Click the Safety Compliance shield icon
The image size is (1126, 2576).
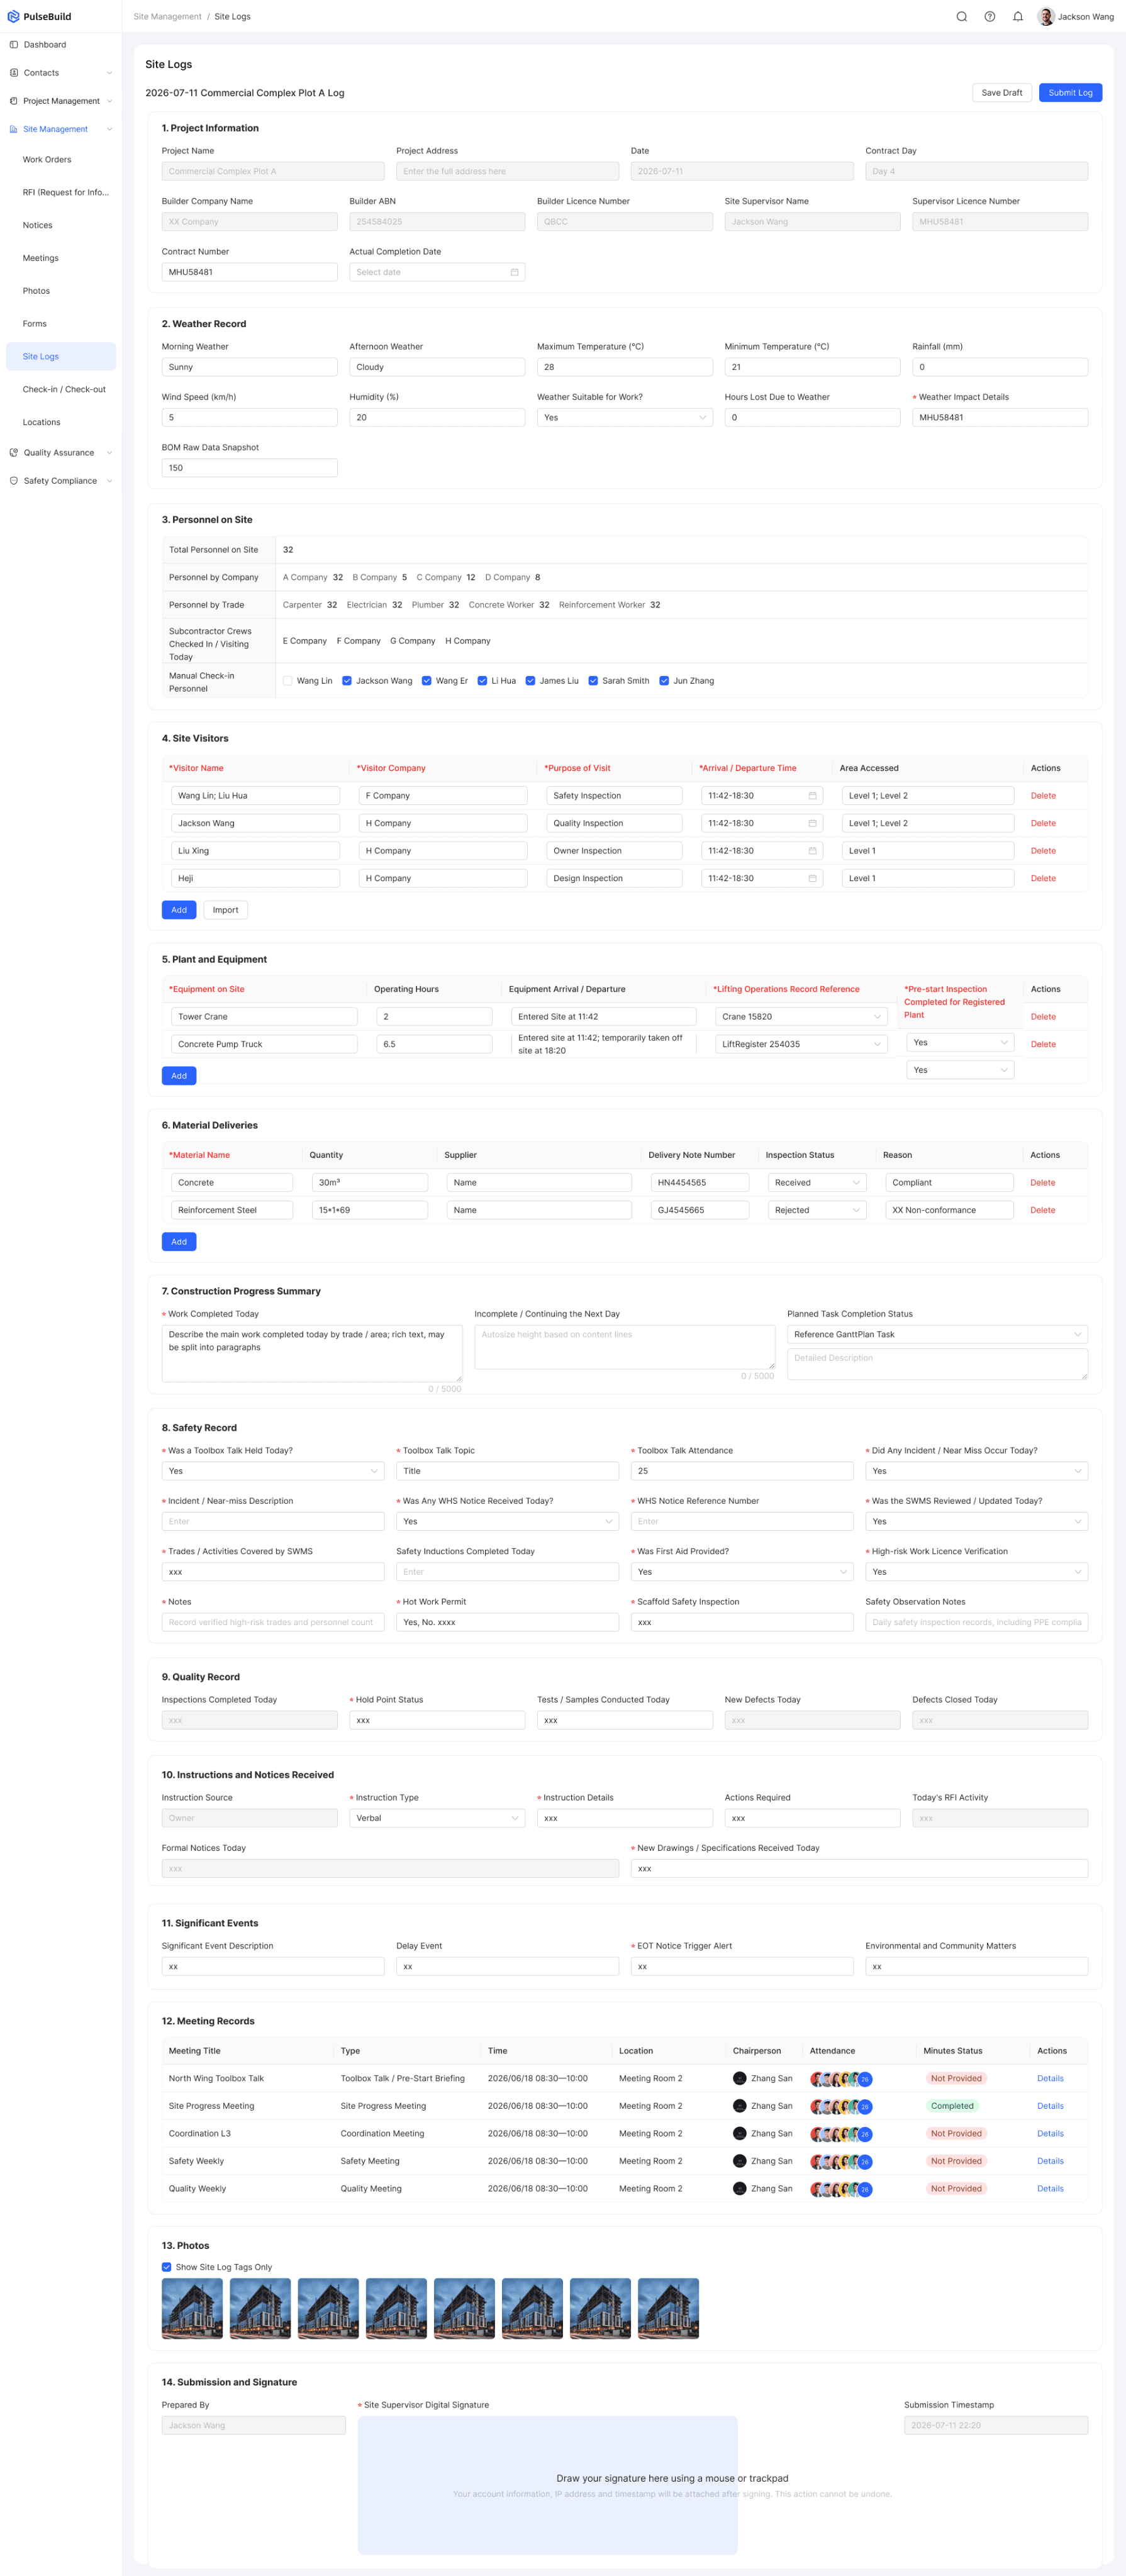coord(14,481)
